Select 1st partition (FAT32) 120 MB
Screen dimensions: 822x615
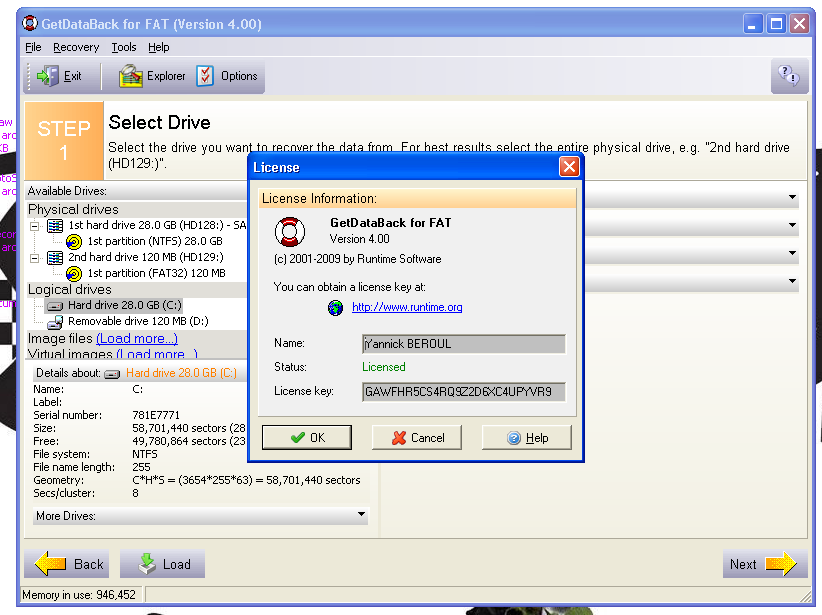(x=156, y=274)
